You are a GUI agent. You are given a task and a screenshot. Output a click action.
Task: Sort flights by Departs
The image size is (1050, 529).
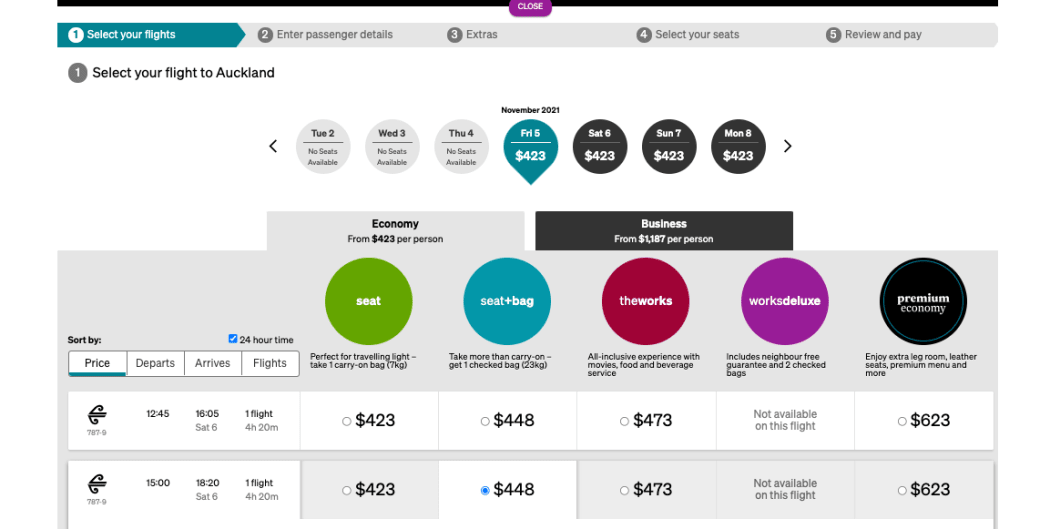point(155,363)
